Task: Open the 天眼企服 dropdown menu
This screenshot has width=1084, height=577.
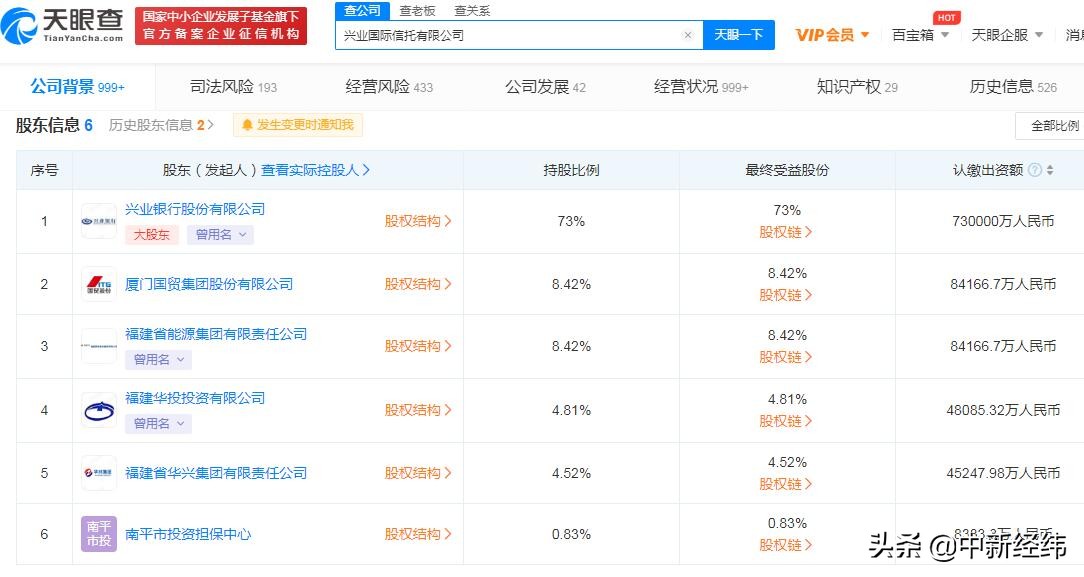Action: (1007, 35)
